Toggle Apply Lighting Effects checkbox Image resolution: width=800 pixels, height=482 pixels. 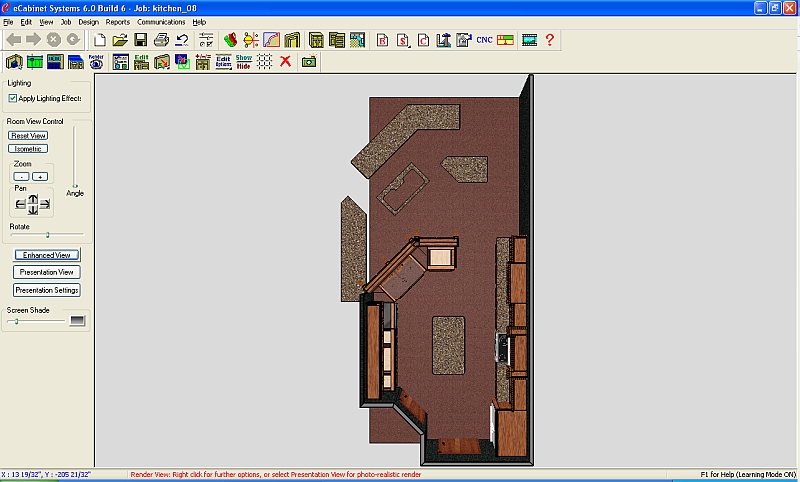click(x=13, y=98)
